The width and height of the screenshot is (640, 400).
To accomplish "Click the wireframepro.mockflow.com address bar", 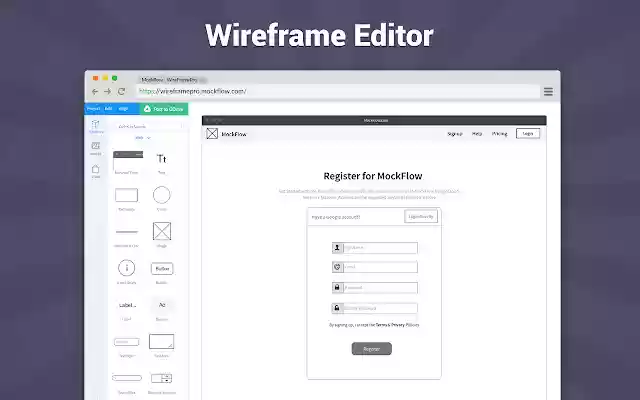I will point(337,91).
